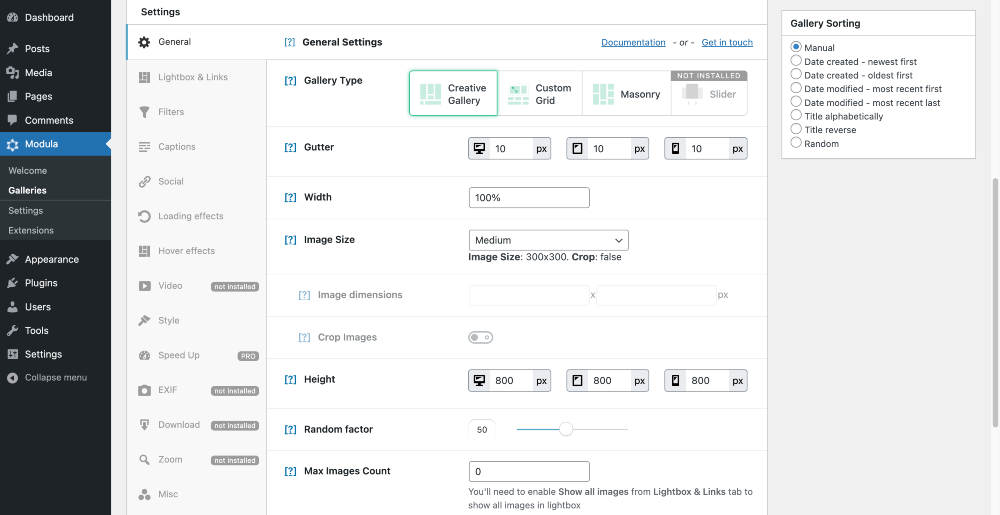Open the Filters settings tab
The image size is (1000, 515).
tap(171, 112)
